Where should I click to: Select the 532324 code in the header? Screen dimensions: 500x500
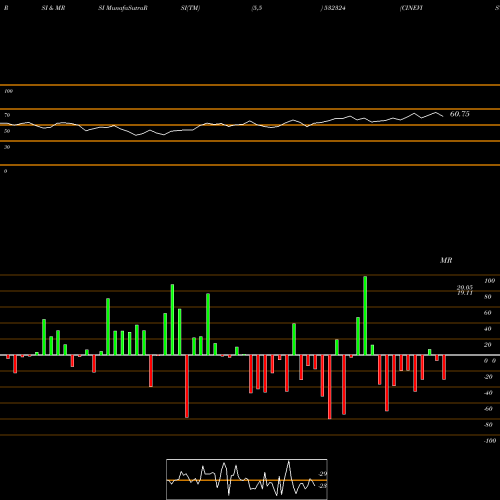tap(334, 8)
